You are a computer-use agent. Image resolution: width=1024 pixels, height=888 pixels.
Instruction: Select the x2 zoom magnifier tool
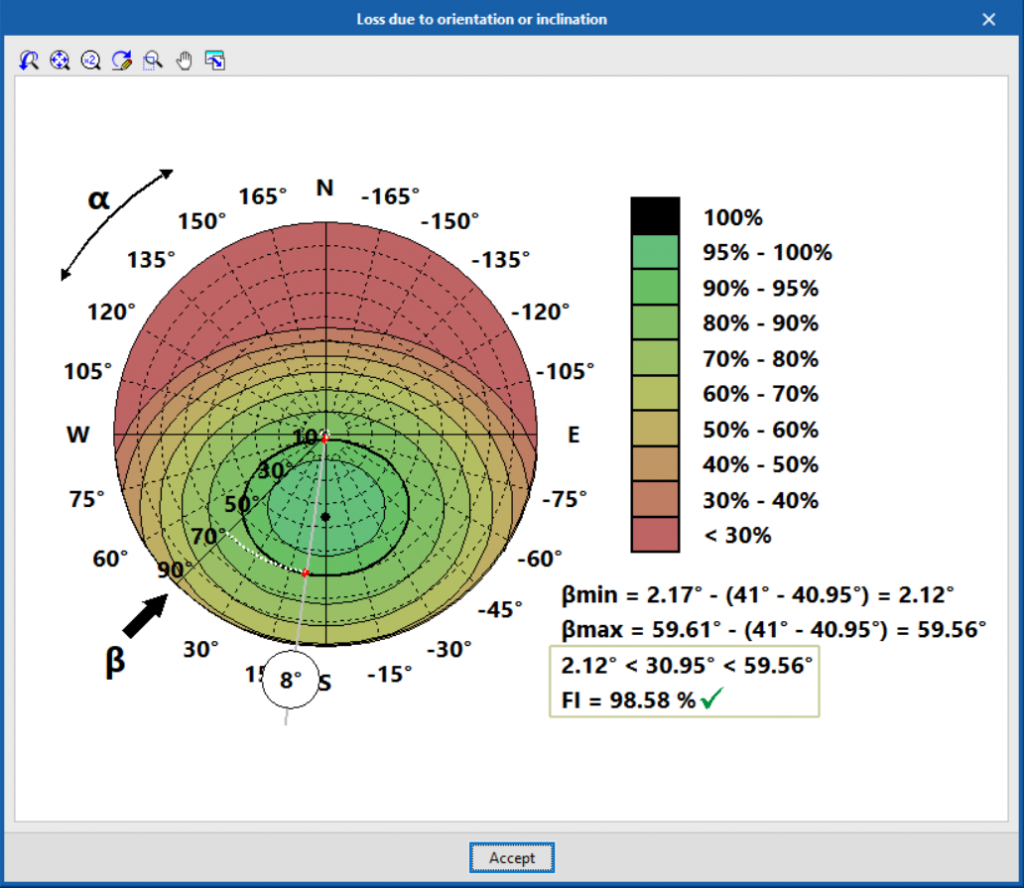pos(91,61)
